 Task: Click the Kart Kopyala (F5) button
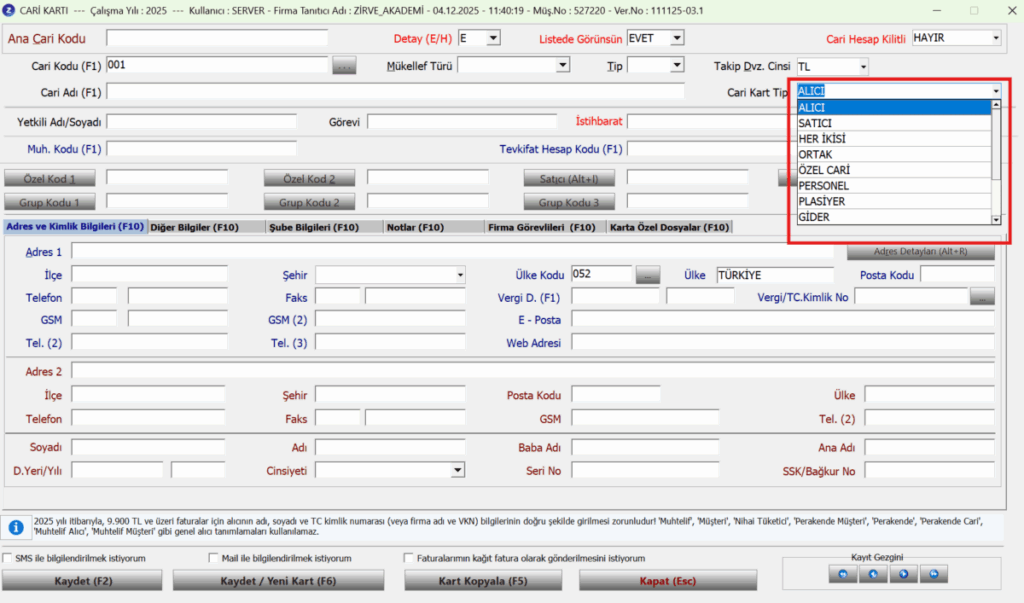coord(483,581)
